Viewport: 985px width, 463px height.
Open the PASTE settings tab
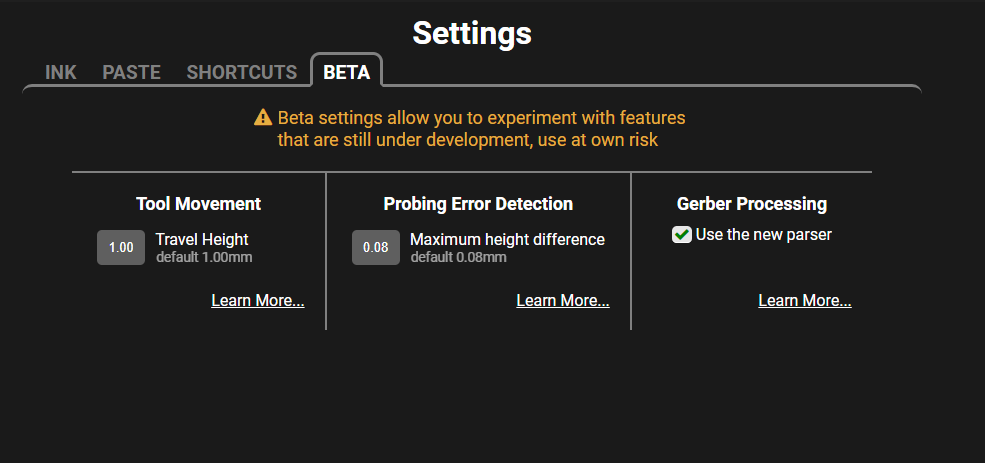pyautogui.click(x=131, y=72)
